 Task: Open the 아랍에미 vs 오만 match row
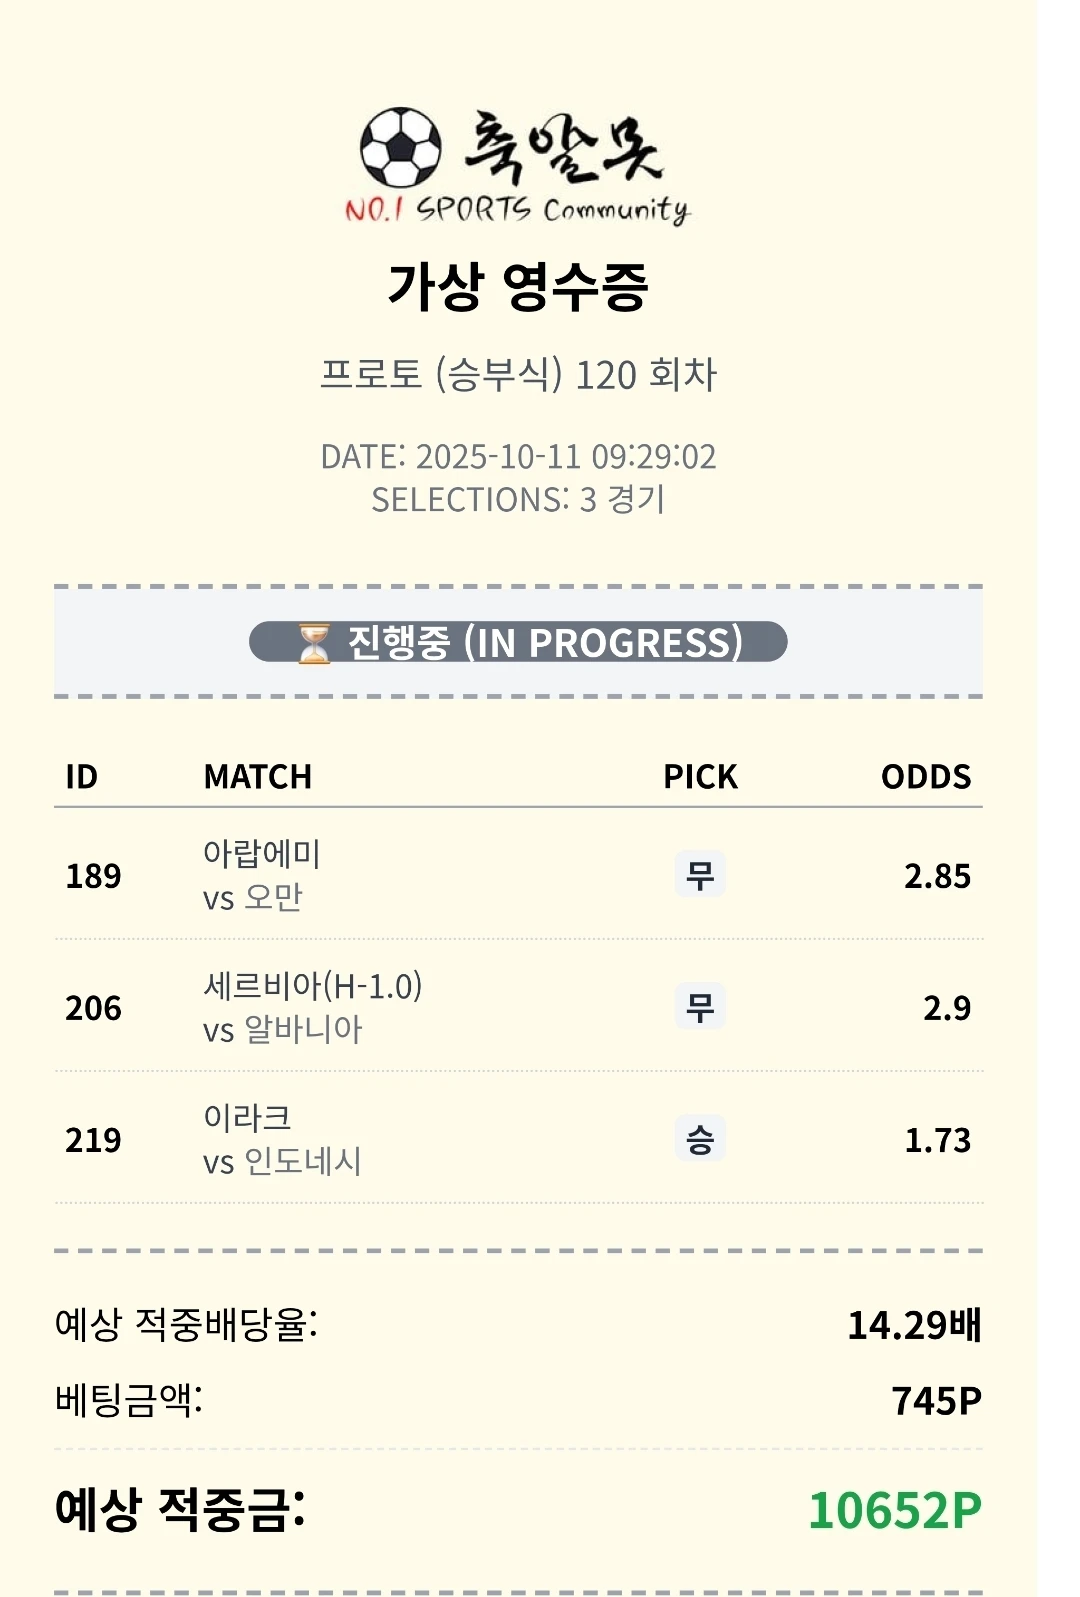click(262, 875)
